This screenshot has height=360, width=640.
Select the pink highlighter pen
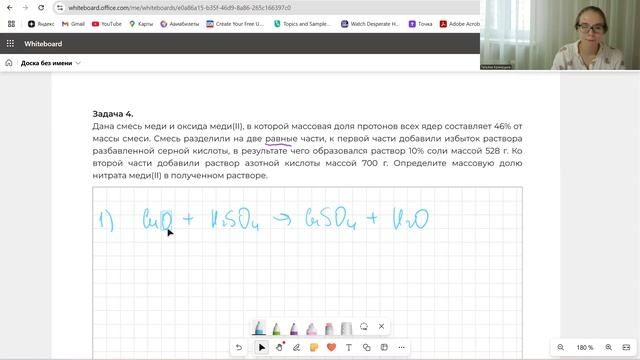[x=311, y=328]
